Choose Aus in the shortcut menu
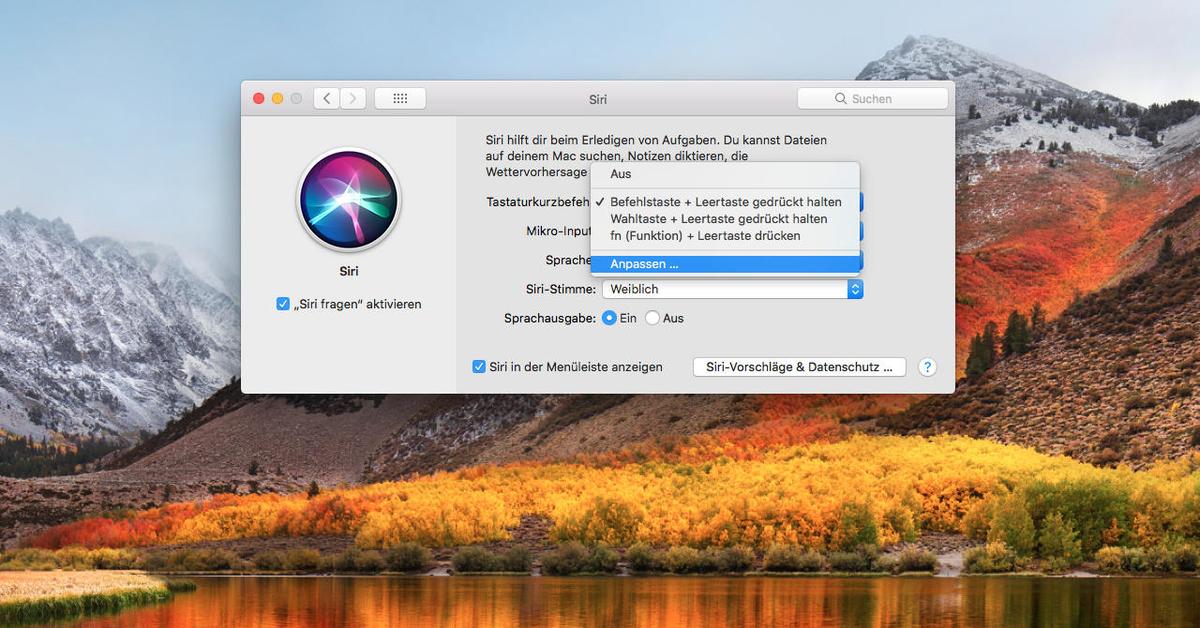Image resolution: width=1200 pixels, height=628 pixels. coord(725,174)
